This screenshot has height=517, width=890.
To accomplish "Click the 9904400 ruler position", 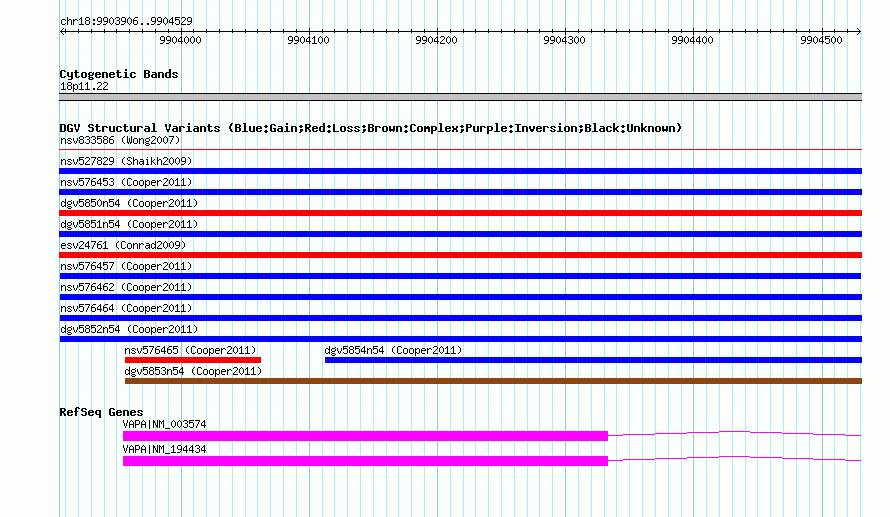I will coord(692,40).
